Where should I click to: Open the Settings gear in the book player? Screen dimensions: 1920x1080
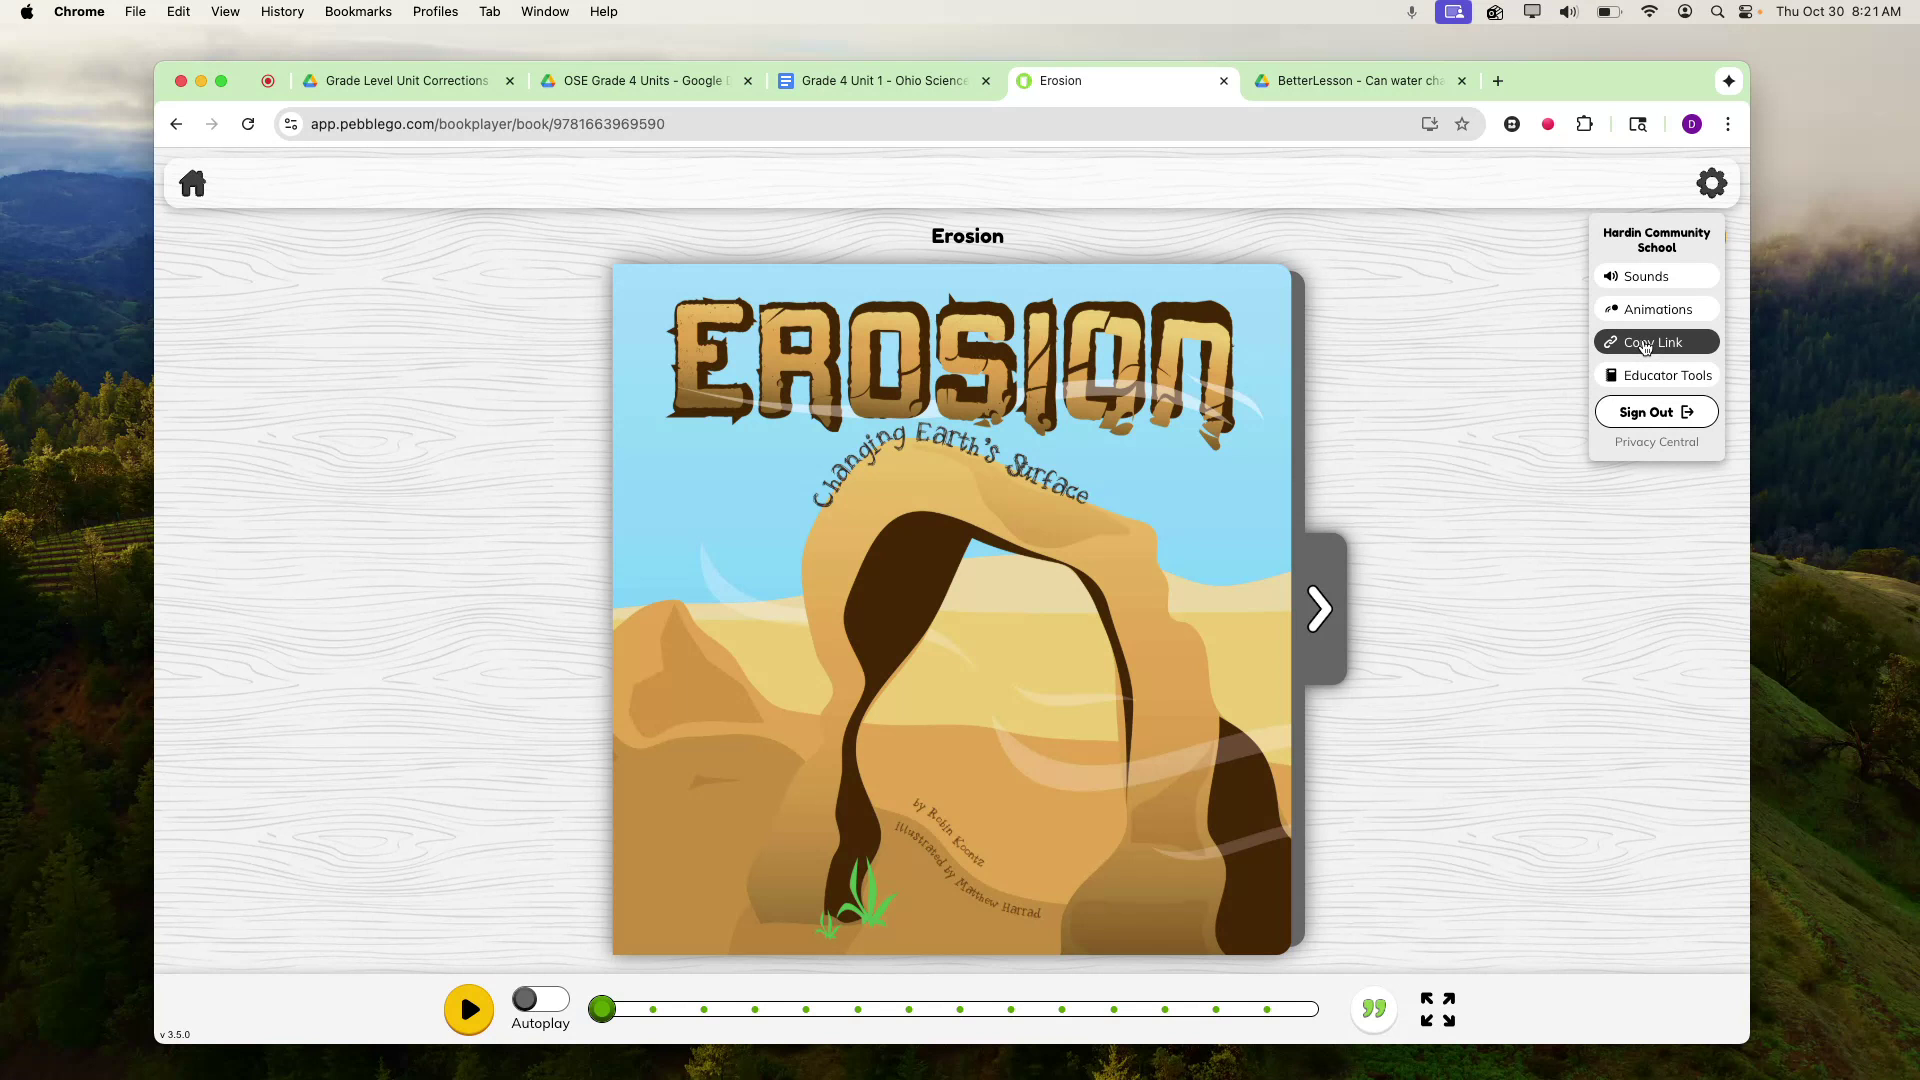coord(1711,183)
